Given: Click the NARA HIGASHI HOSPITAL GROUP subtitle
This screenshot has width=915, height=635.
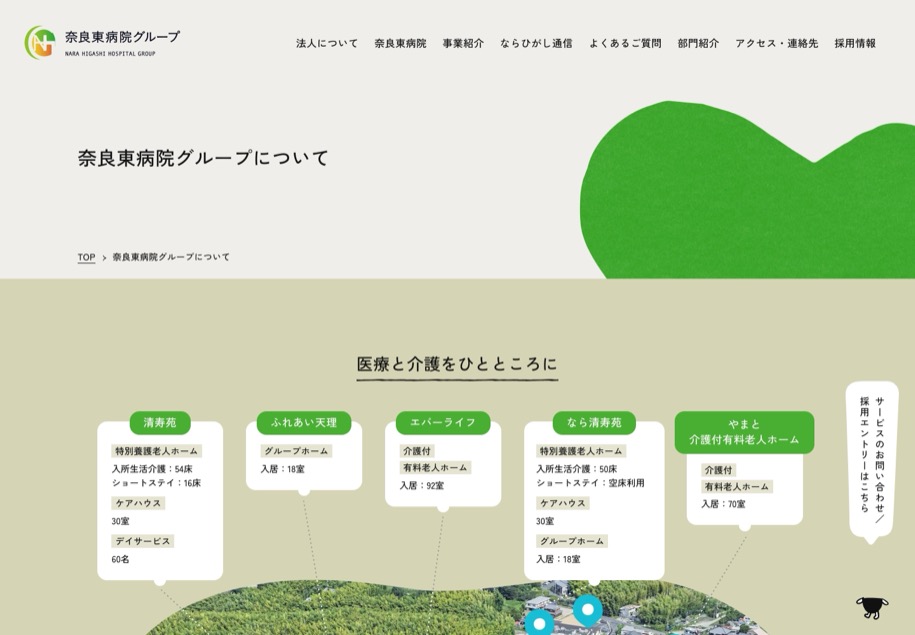Looking at the screenshot, I should [110, 54].
